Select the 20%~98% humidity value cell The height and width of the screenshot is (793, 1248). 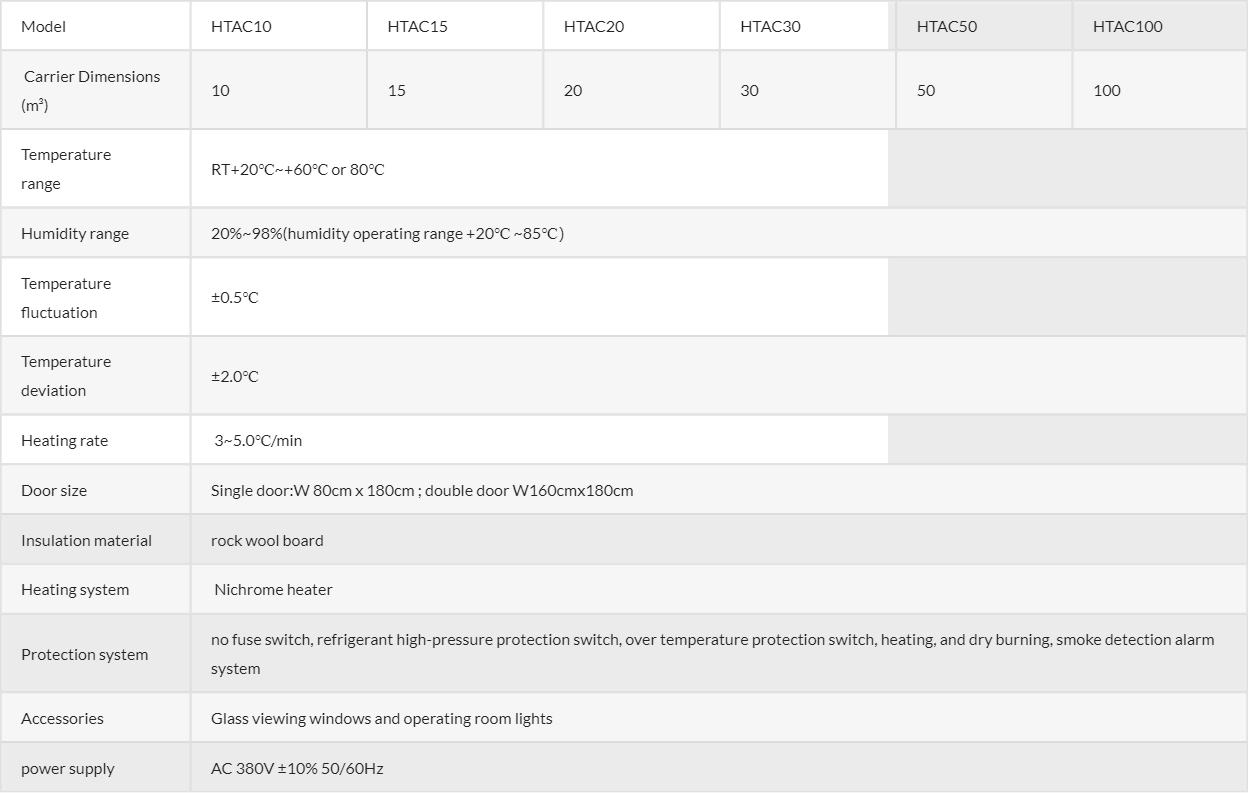coord(719,233)
